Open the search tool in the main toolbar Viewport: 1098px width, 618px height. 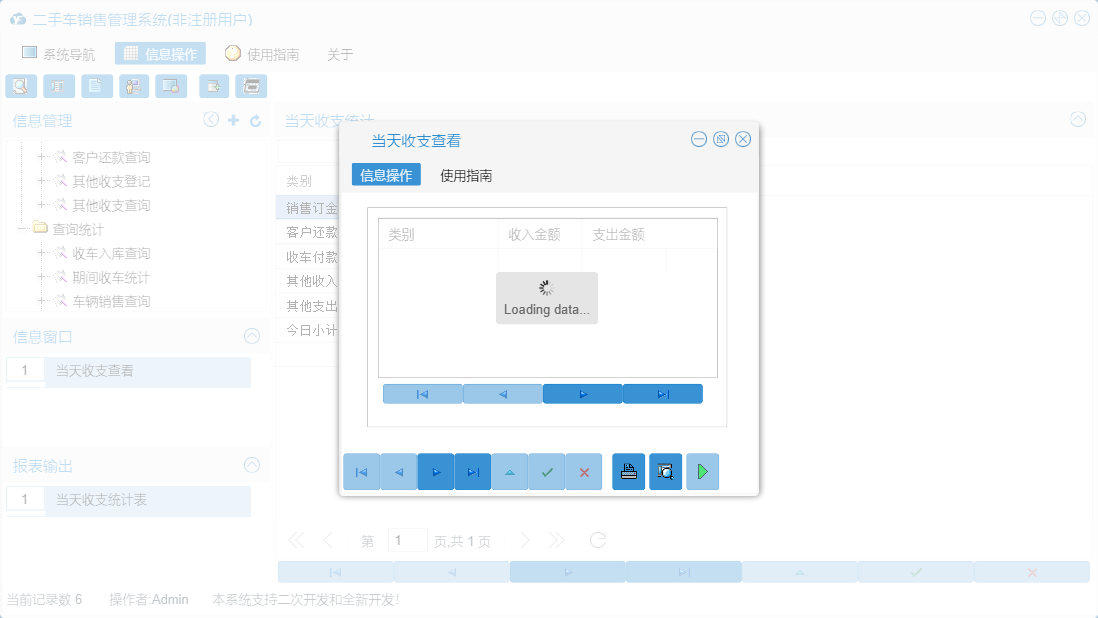(20, 86)
